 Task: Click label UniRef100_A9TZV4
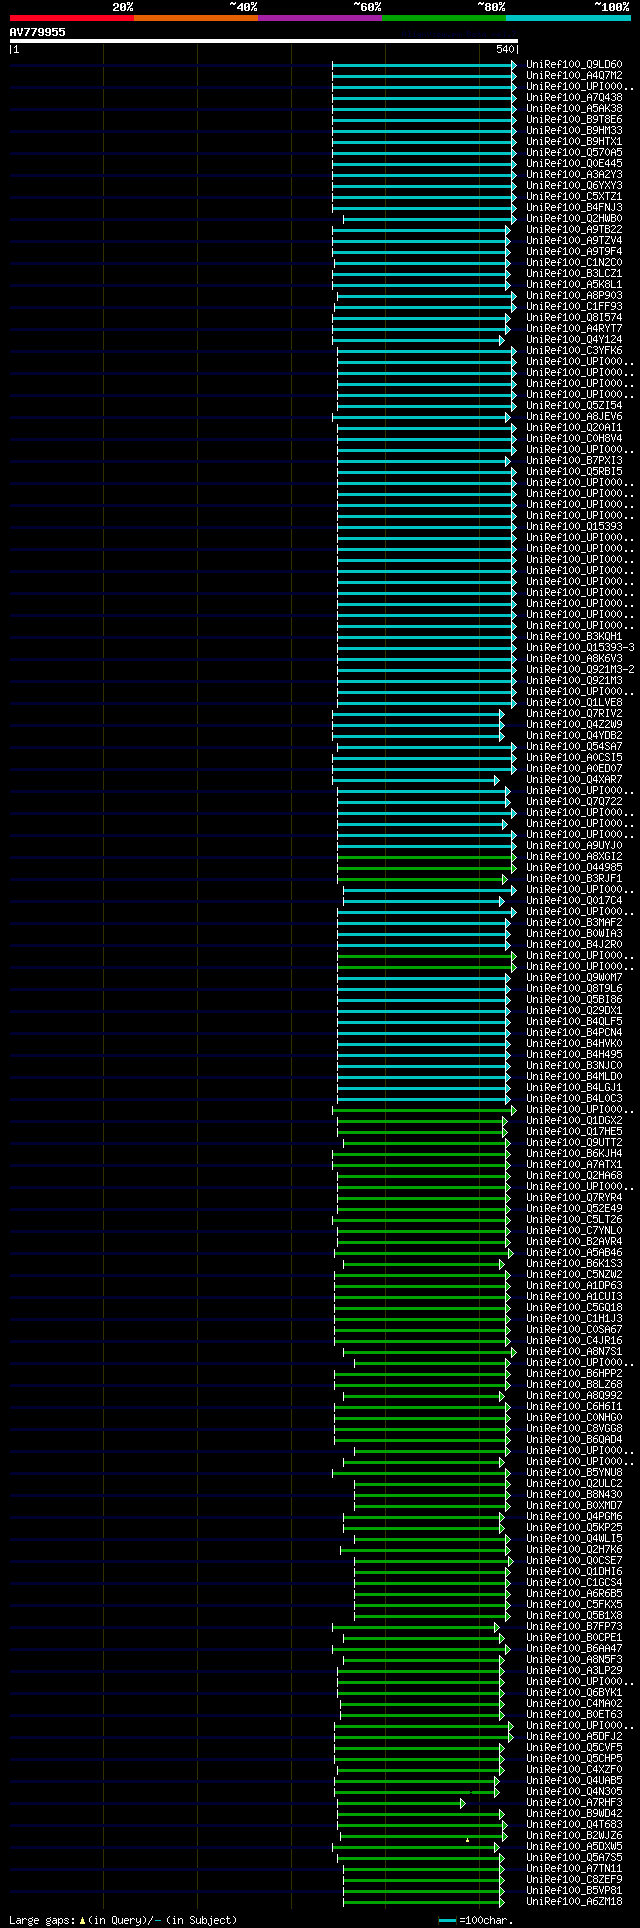[574, 241]
